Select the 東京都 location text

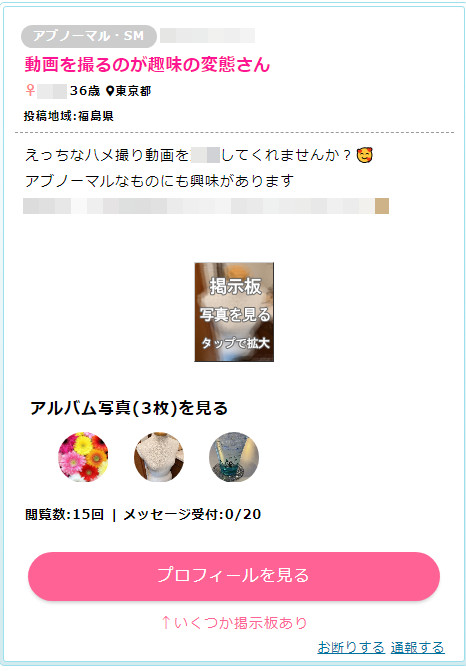[133, 91]
